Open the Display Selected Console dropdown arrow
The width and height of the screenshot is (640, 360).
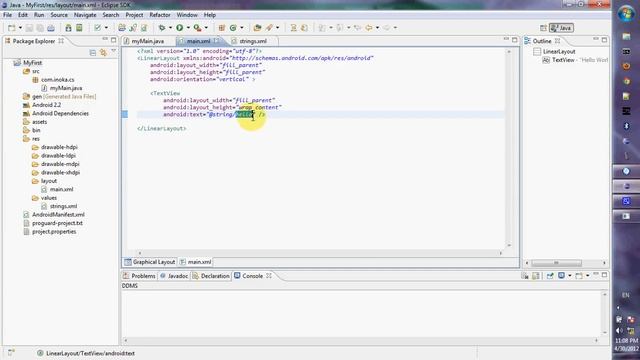(x=570, y=276)
